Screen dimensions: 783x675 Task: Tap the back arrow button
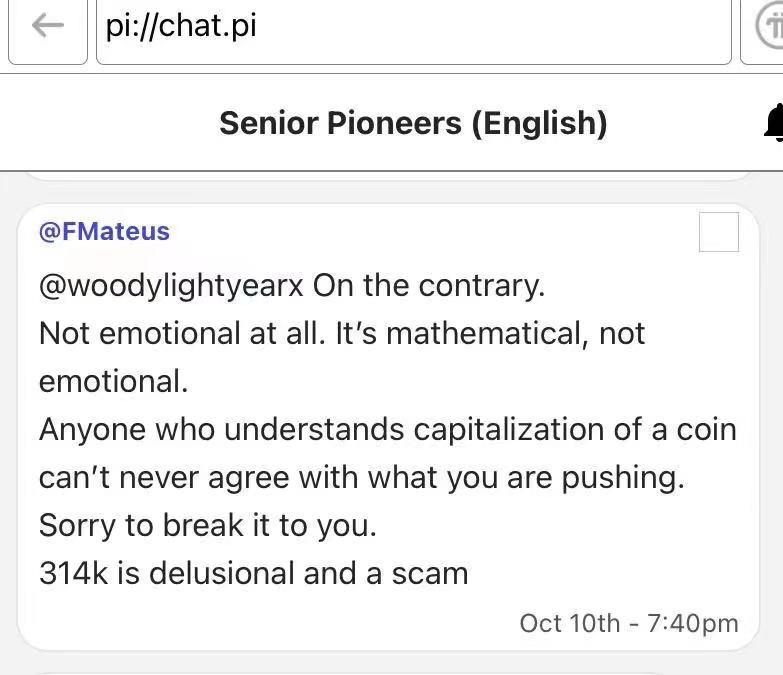(x=47, y=28)
